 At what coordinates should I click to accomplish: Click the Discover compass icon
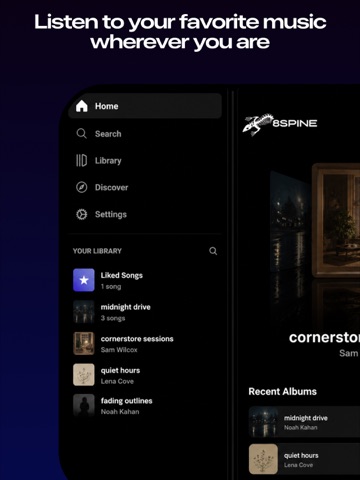pos(82,187)
